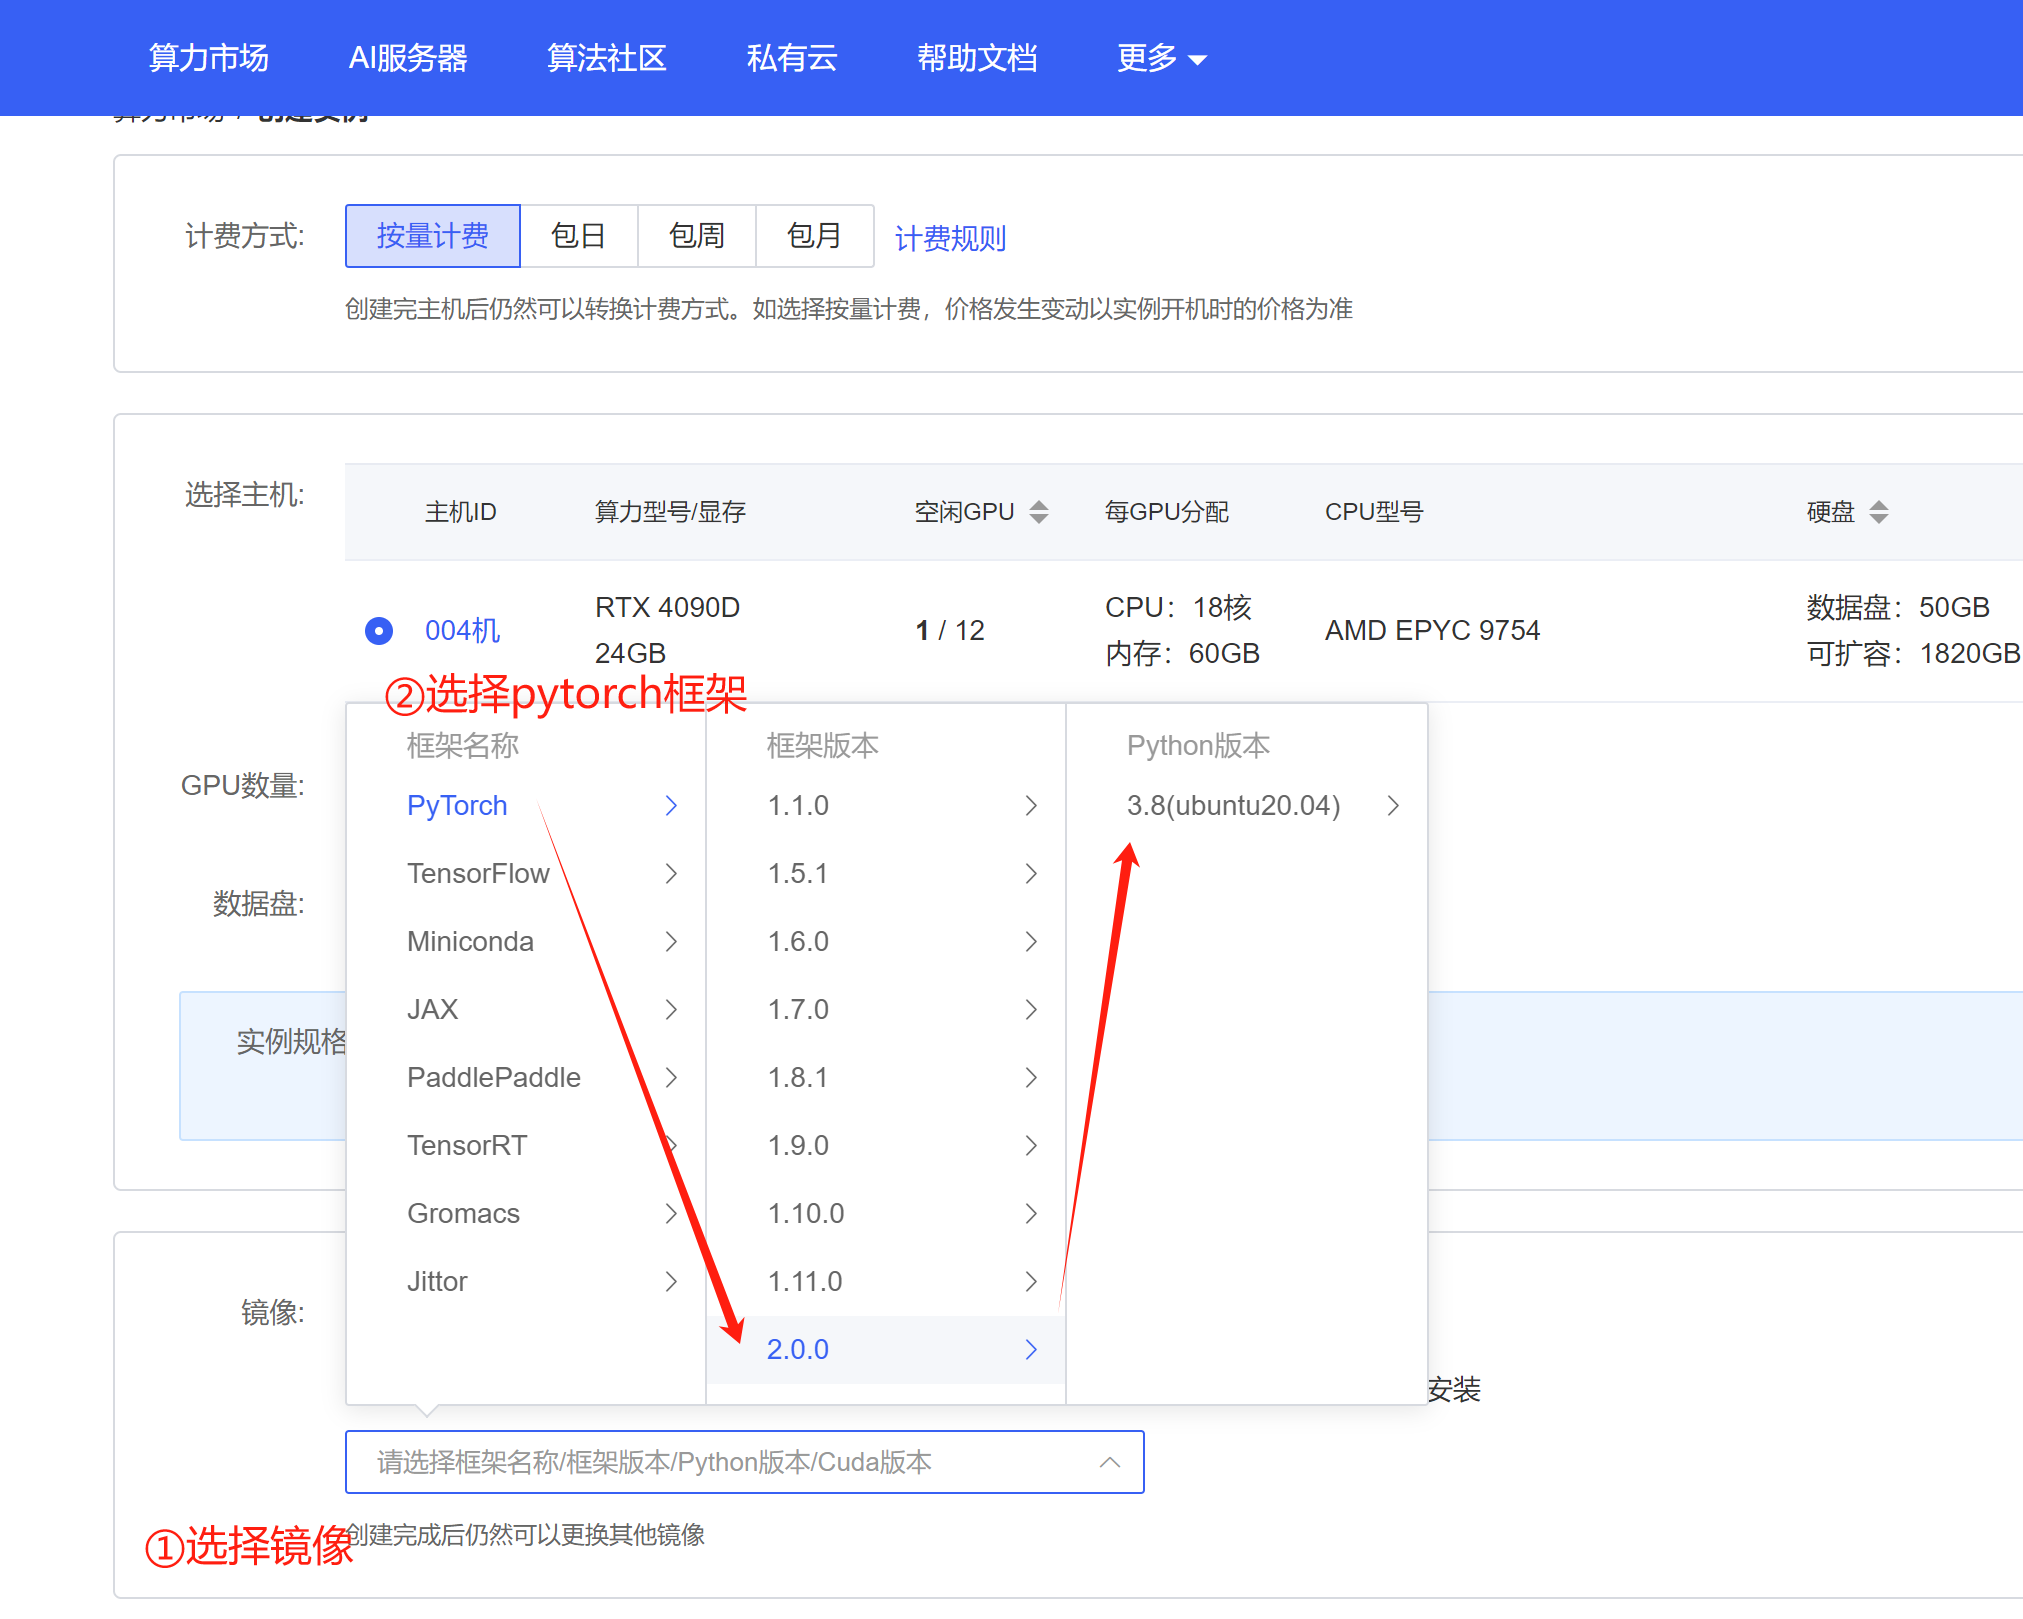The height and width of the screenshot is (1619, 2023).
Task: Open the 帮助文档 nav item
Action: [x=977, y=58]
